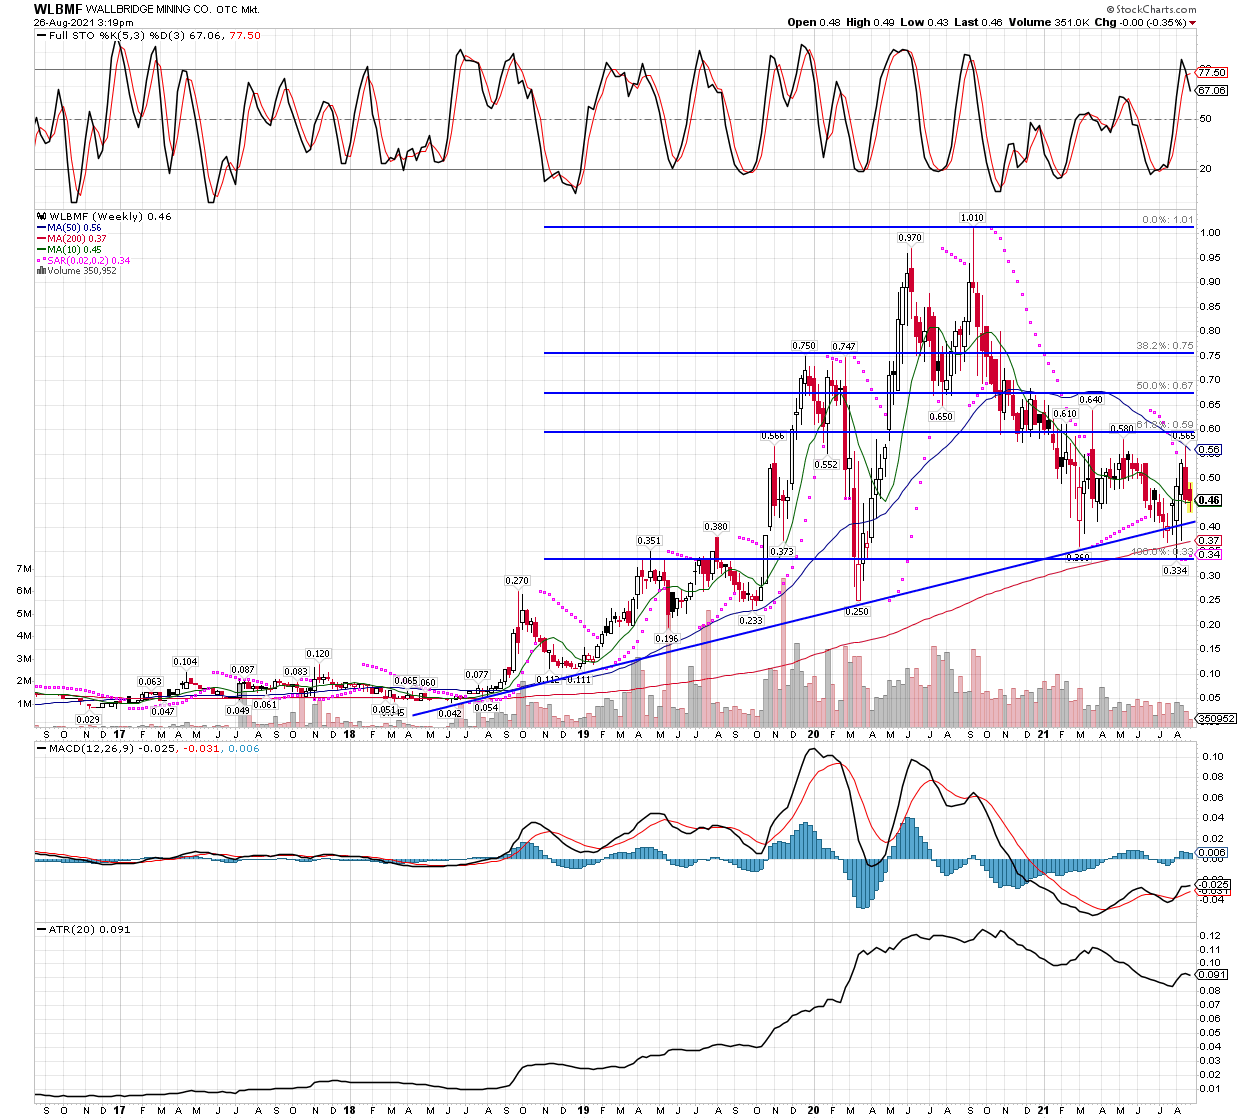The height and width of the screenshot is (1119, 1240).
Task: Click the WLBMF (Weekly) 0.46 legend text
Action: pyautogui.click(x=110, y=216)
